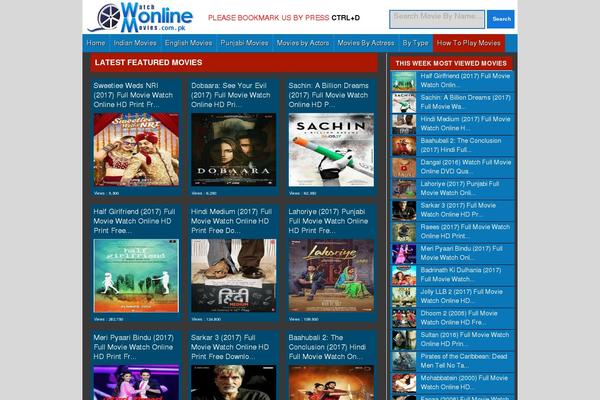This screenshot has height=400, width=600.
Task: Open Sultan (2016) sidebar link
Action: pyautogui.click(x=465, y=339)
